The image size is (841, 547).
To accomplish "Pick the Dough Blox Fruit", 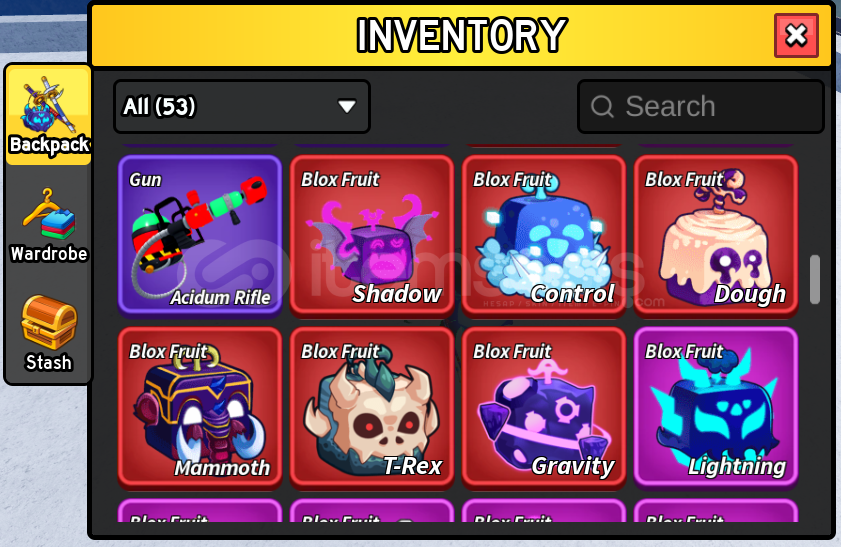I will click(716, 234).
